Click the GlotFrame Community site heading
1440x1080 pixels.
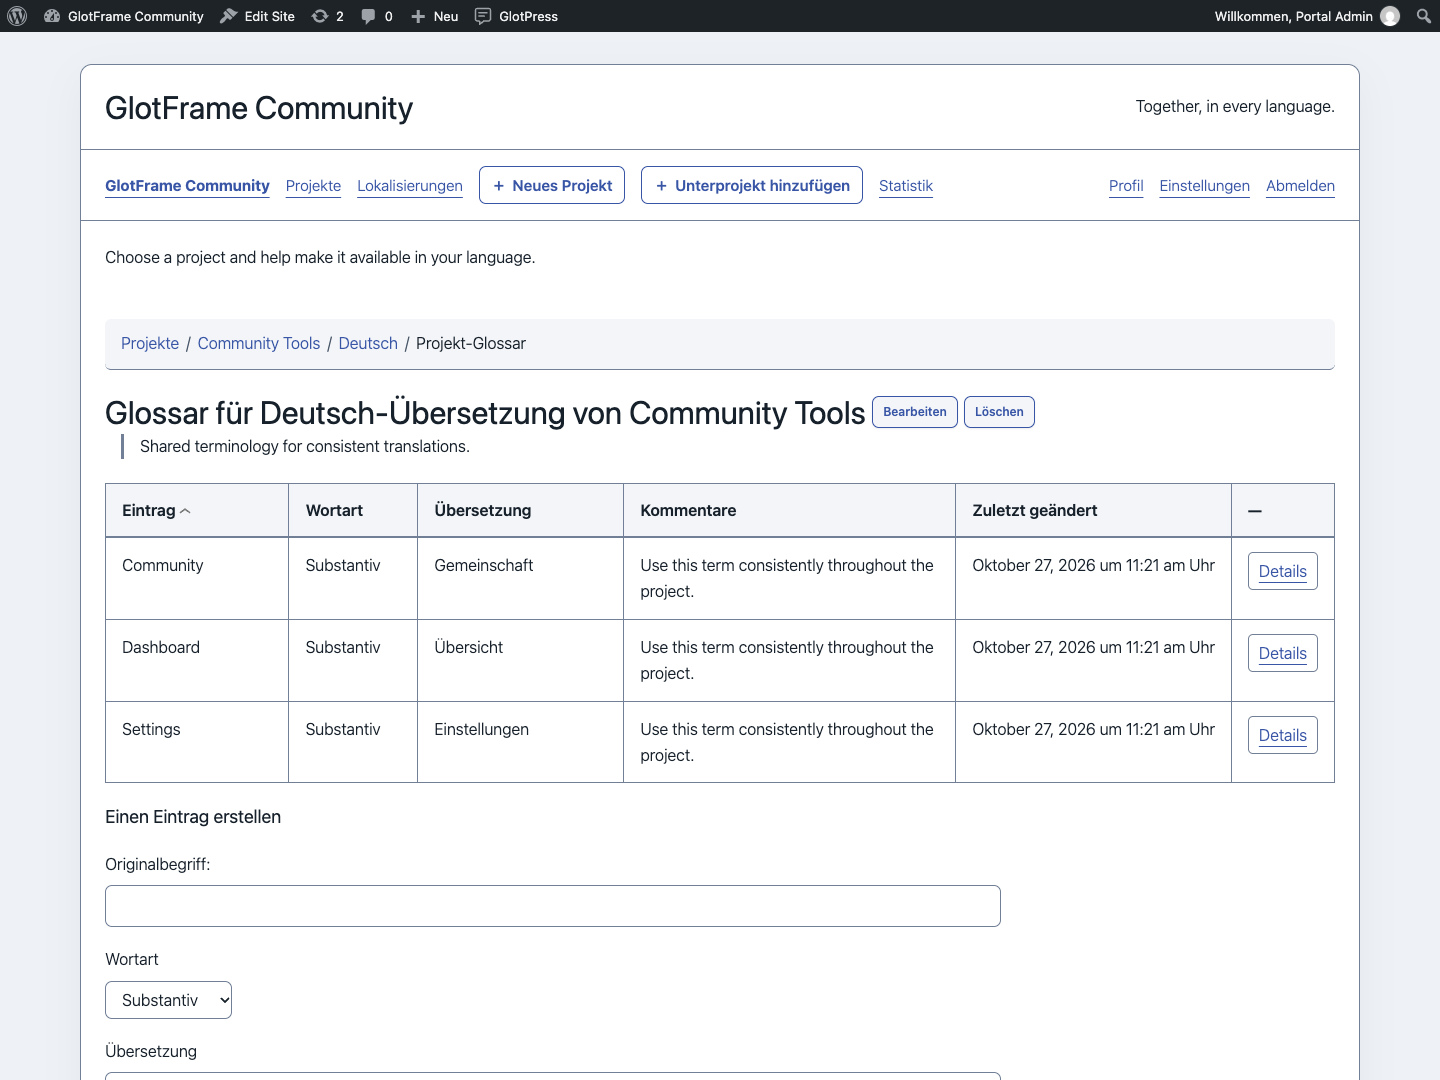pyautogui.click(x=259, y=108)
